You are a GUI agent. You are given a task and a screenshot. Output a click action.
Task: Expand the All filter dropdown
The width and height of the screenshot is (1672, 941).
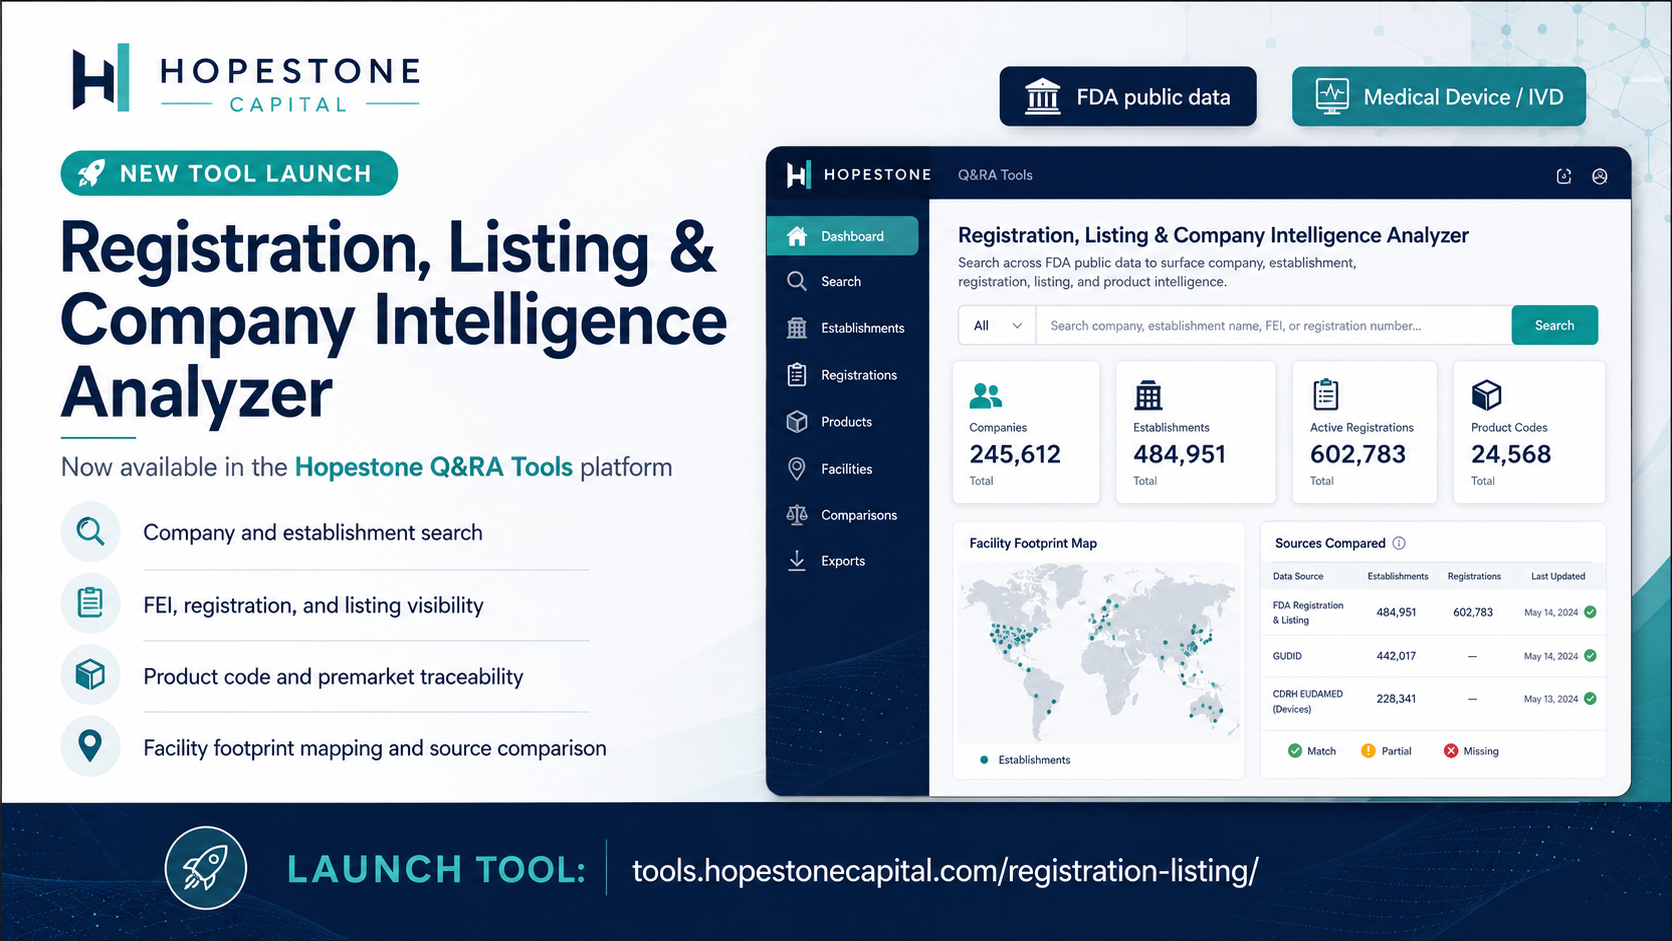[997, 326]
